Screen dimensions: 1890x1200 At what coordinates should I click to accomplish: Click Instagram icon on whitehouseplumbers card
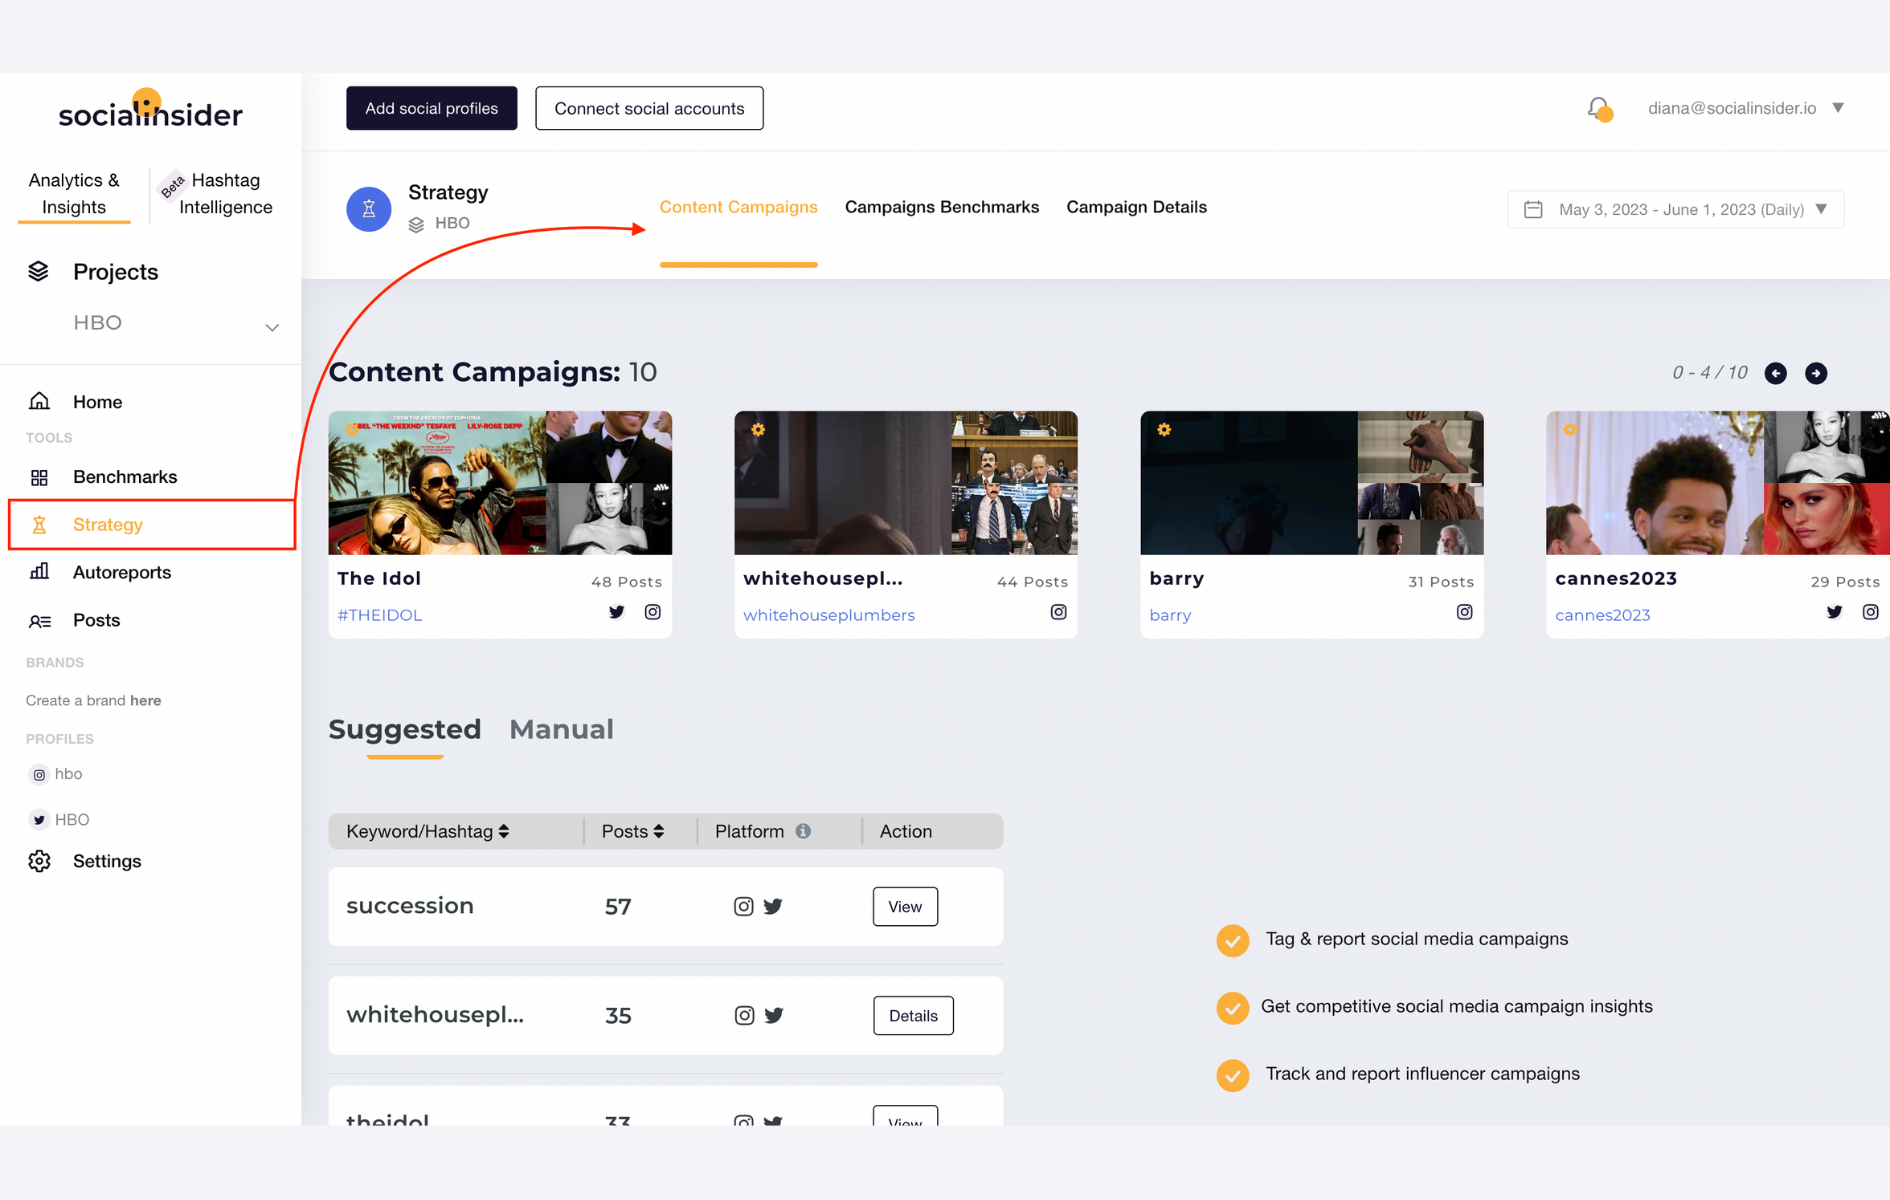(x=1058, y=612)
